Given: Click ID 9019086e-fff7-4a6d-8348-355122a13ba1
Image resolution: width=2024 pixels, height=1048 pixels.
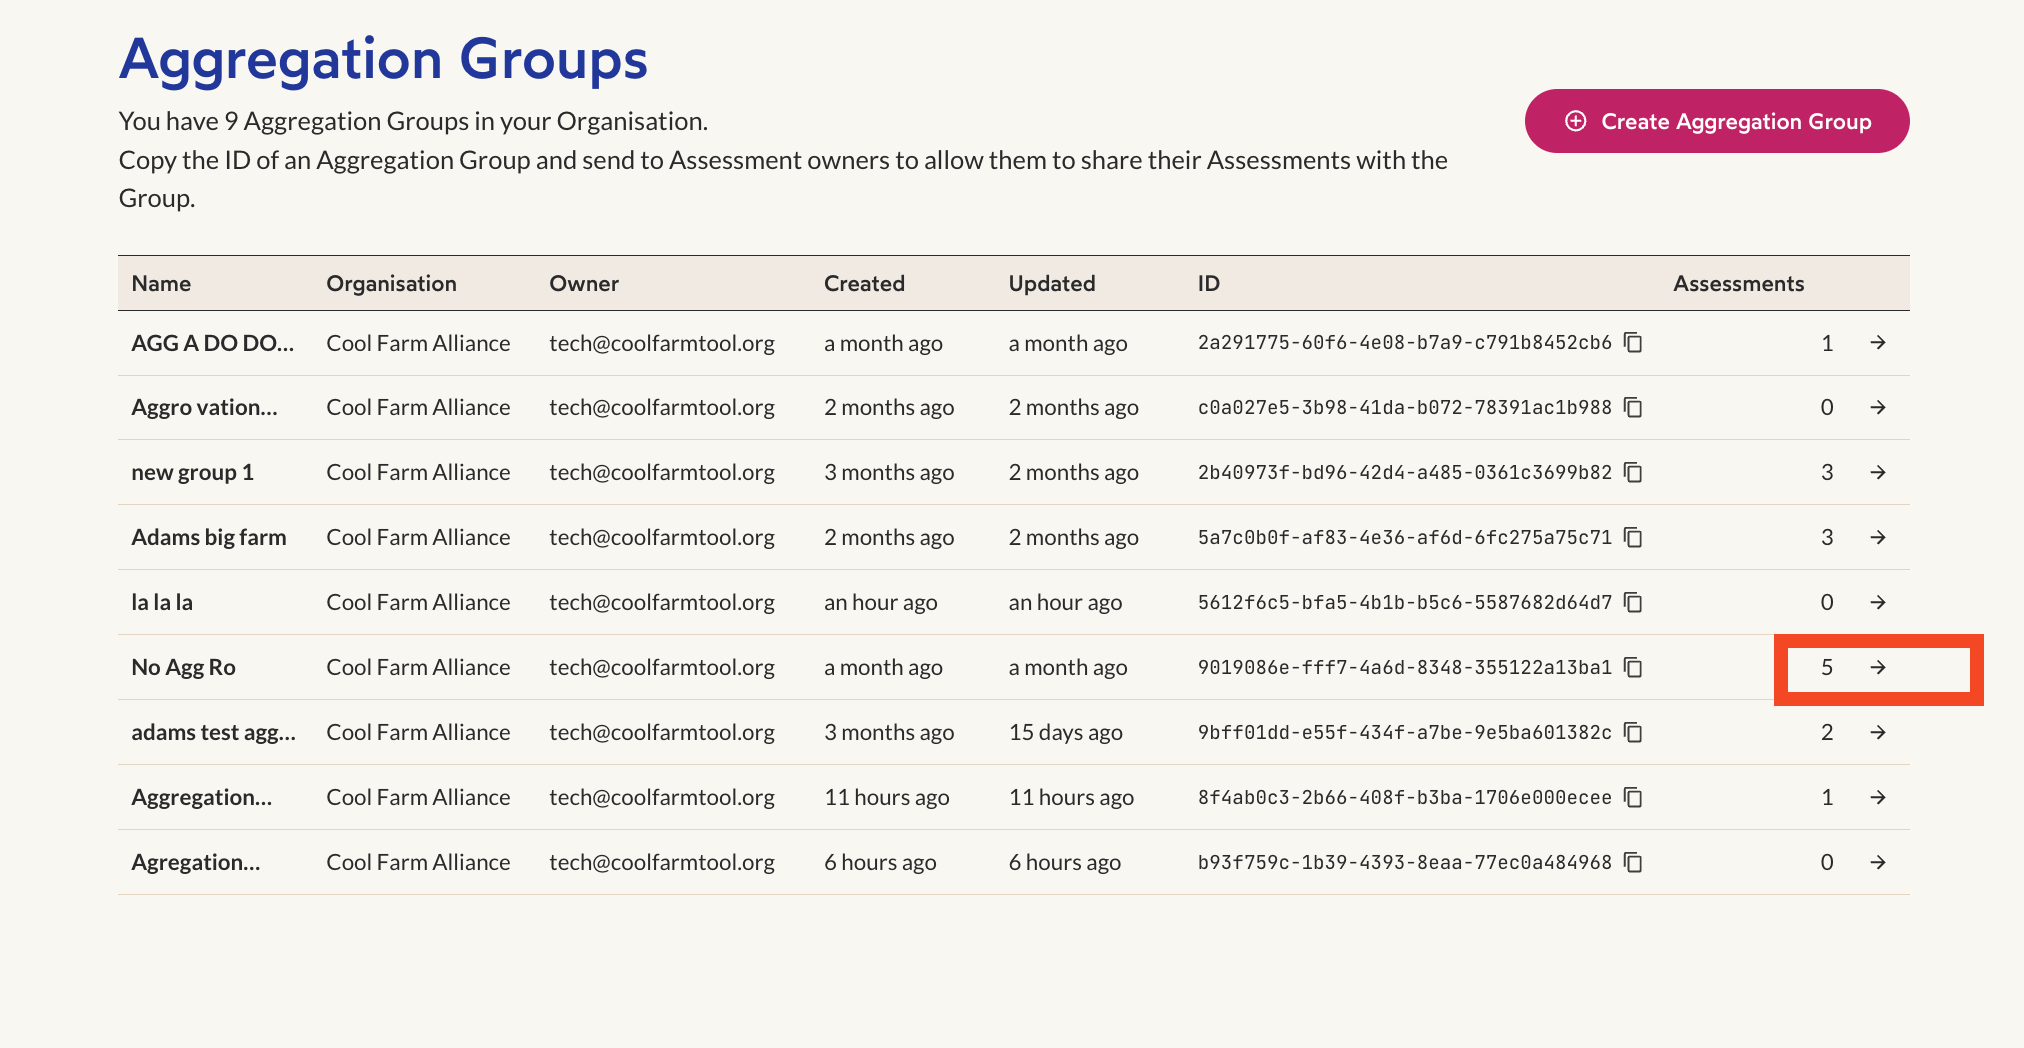Looking at the screenshot, I should tap(1405, 667).
